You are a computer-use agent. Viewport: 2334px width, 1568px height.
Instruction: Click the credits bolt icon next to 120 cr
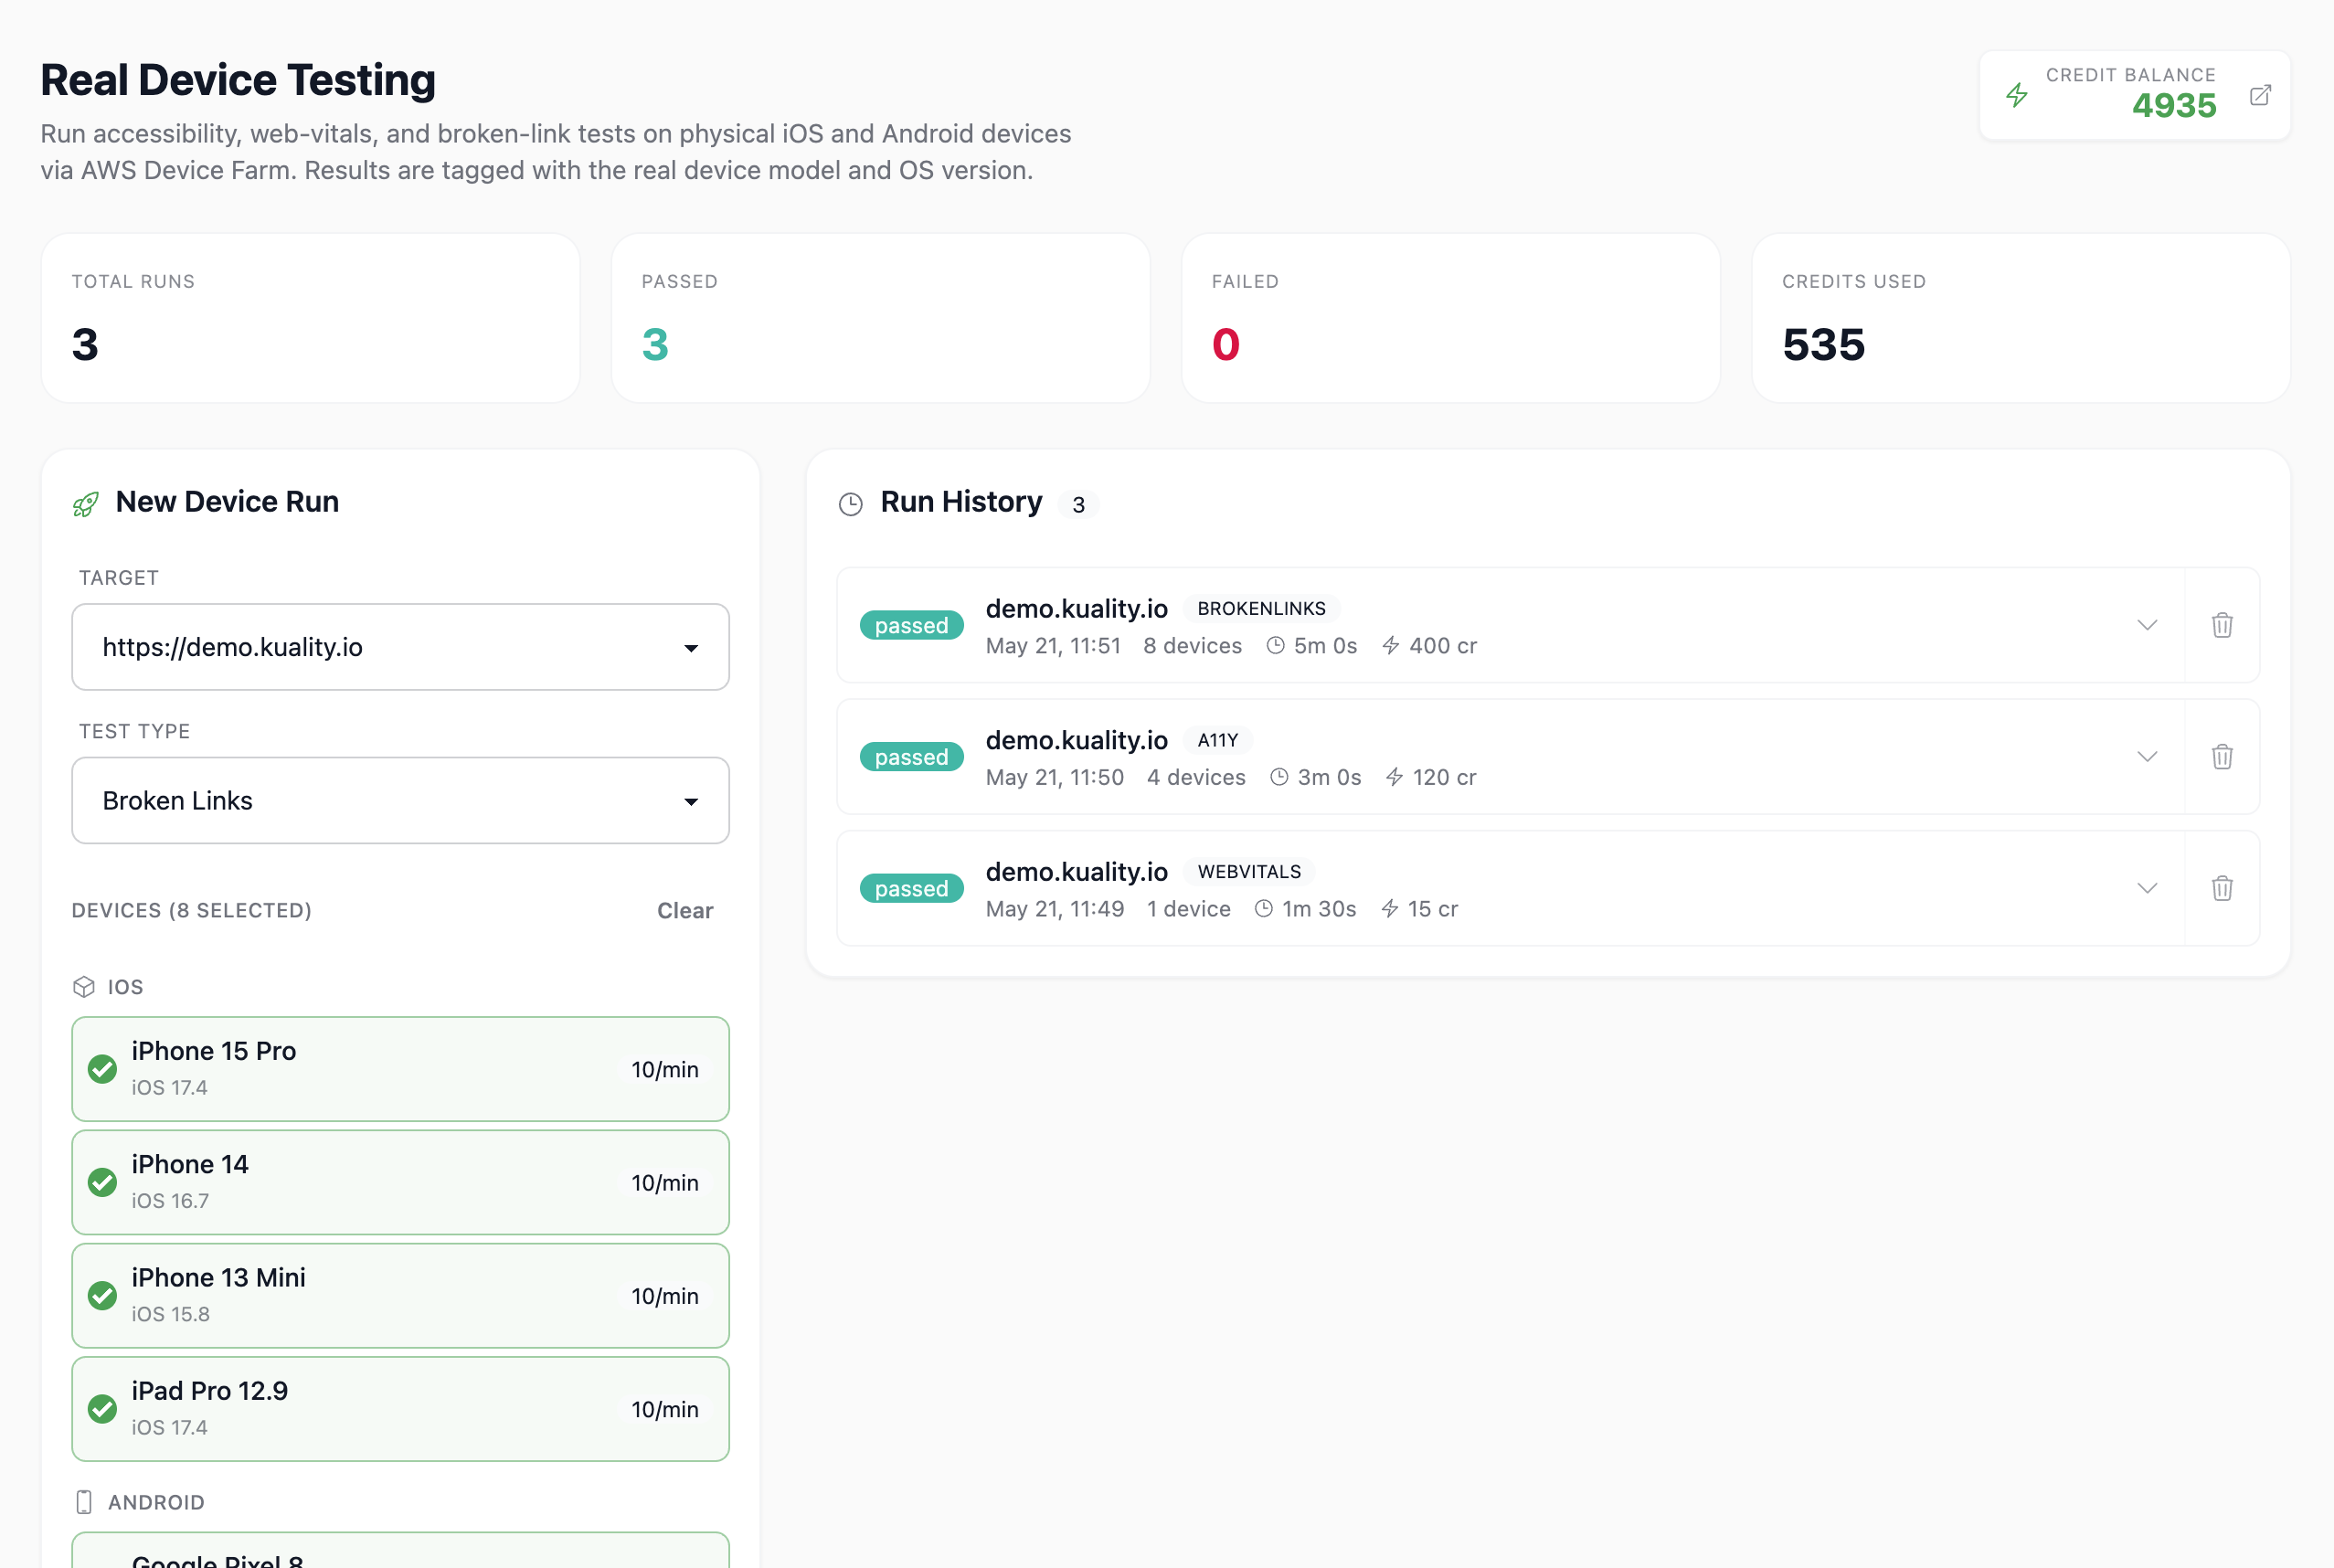1394,777
